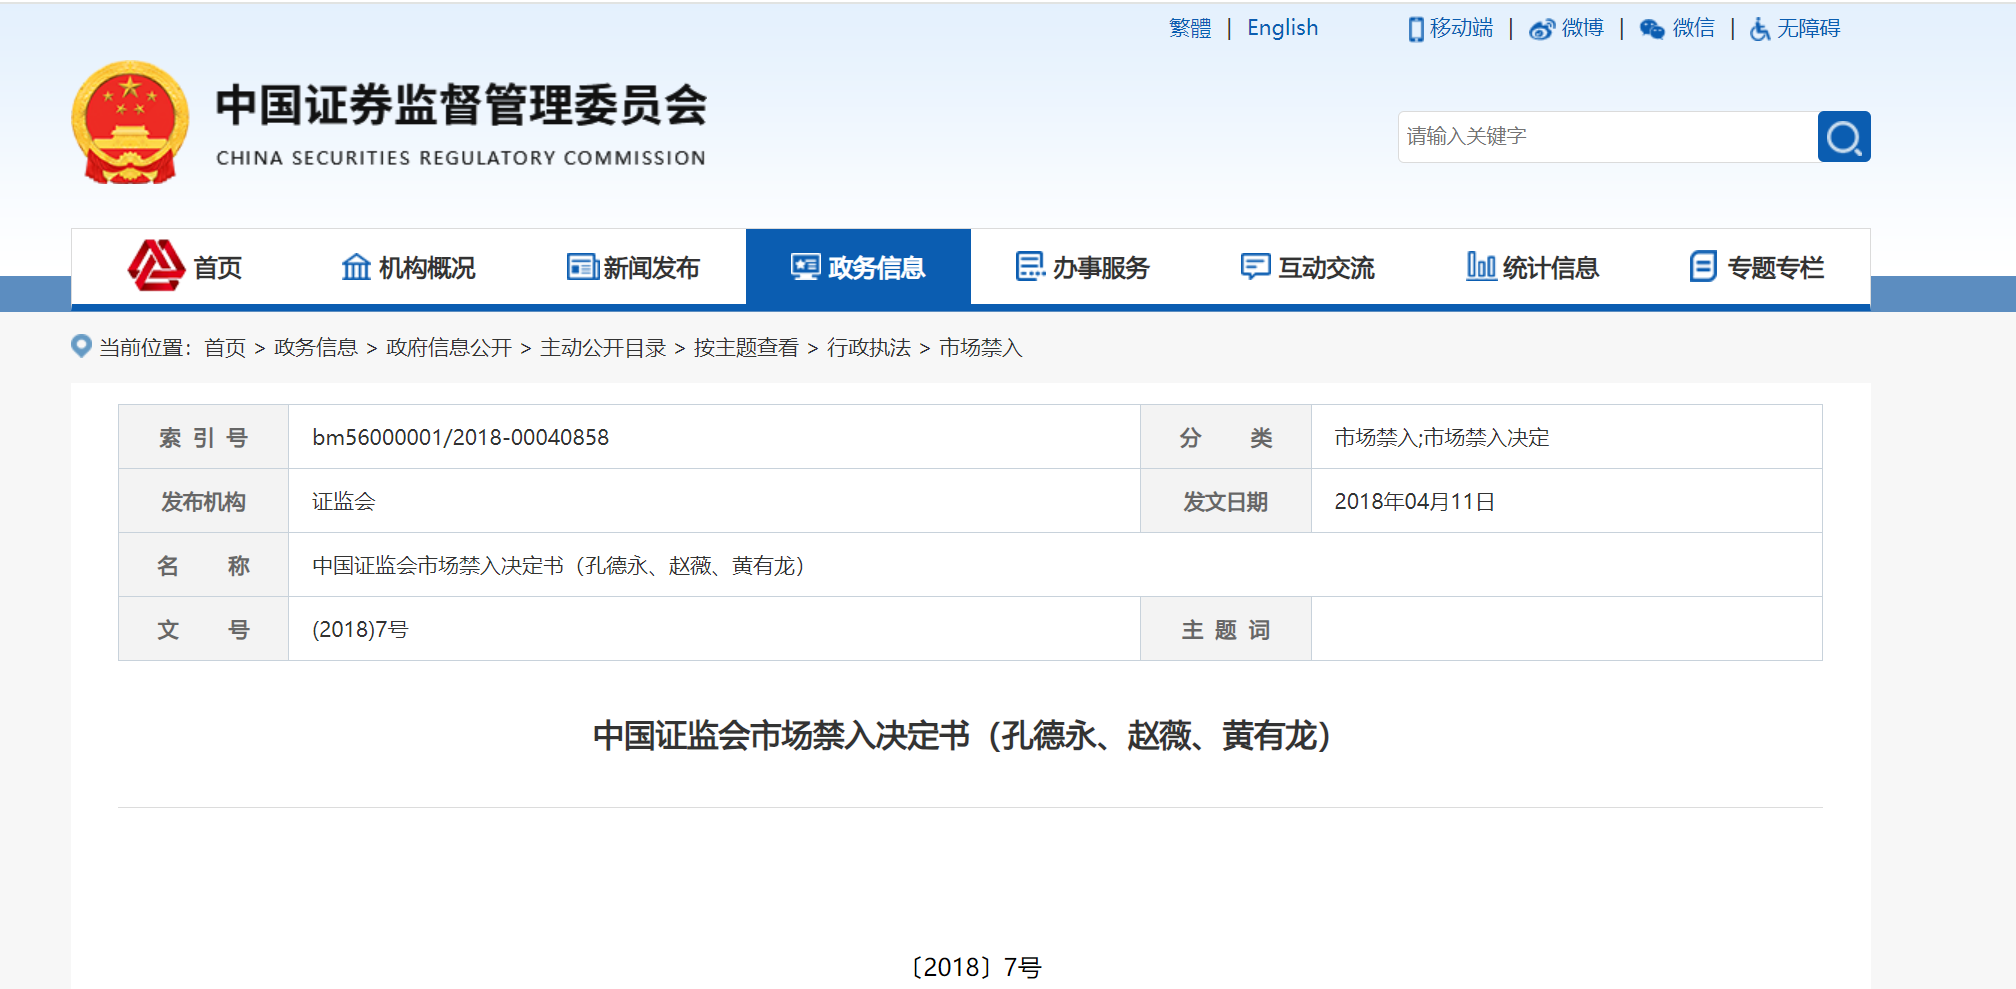Open the 新闻发布 navigation tab
Image resolution: width=2016 pixels, height=989 pixels.
click(x=633, y=267)
